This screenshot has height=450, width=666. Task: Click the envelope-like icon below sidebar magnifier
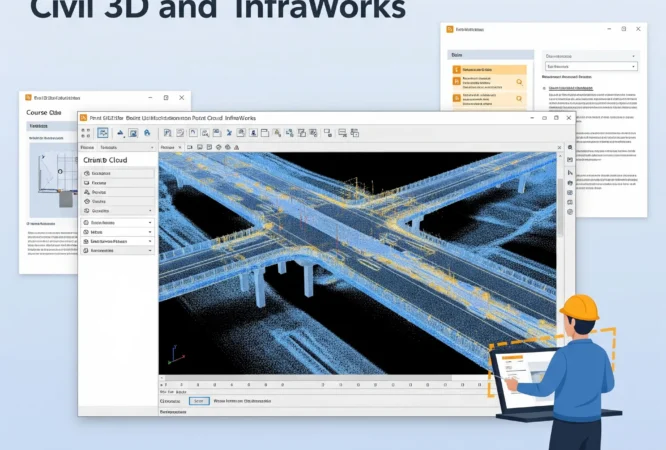click(570, 159)
